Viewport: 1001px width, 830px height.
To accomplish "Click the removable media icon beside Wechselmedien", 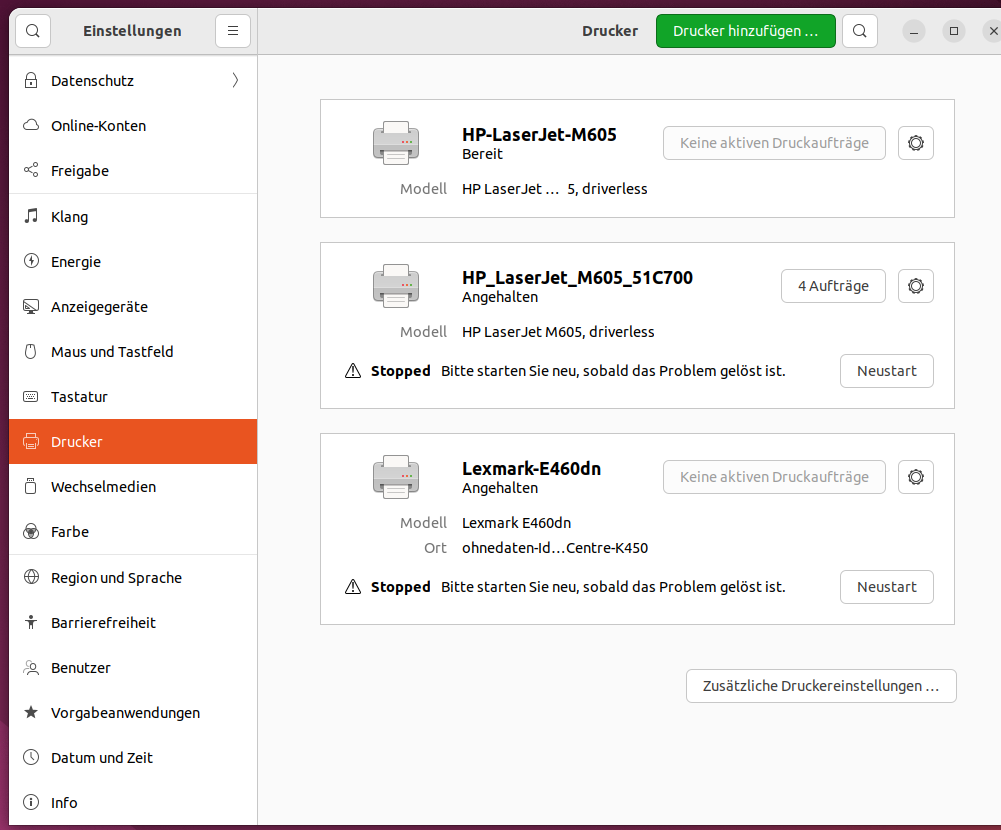I will [x=31, y=487].
